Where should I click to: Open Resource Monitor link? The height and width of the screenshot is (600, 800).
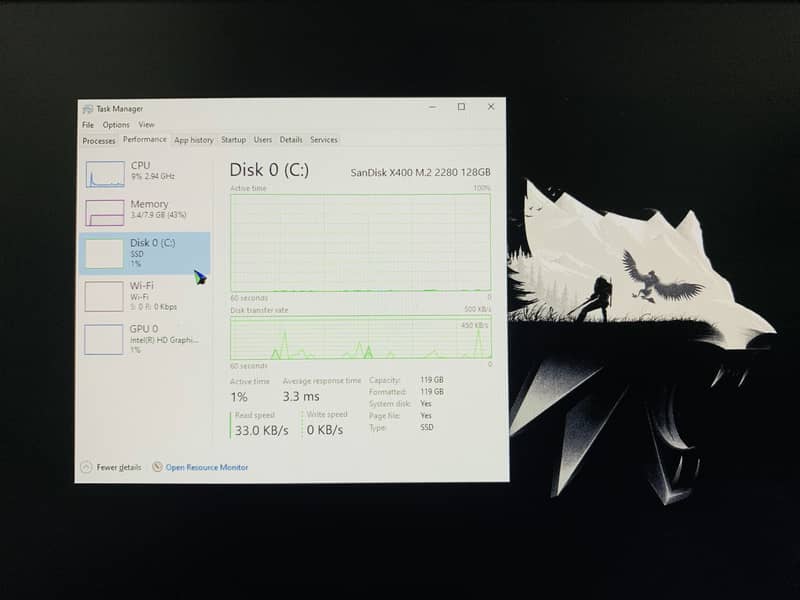pyautogui.click(x=207, y=467)
